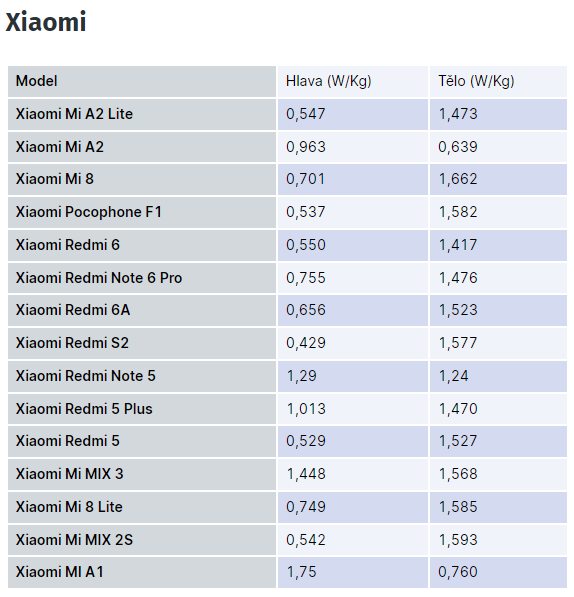Click Xiaomi Mi A2 model cell

click(142, 147)
